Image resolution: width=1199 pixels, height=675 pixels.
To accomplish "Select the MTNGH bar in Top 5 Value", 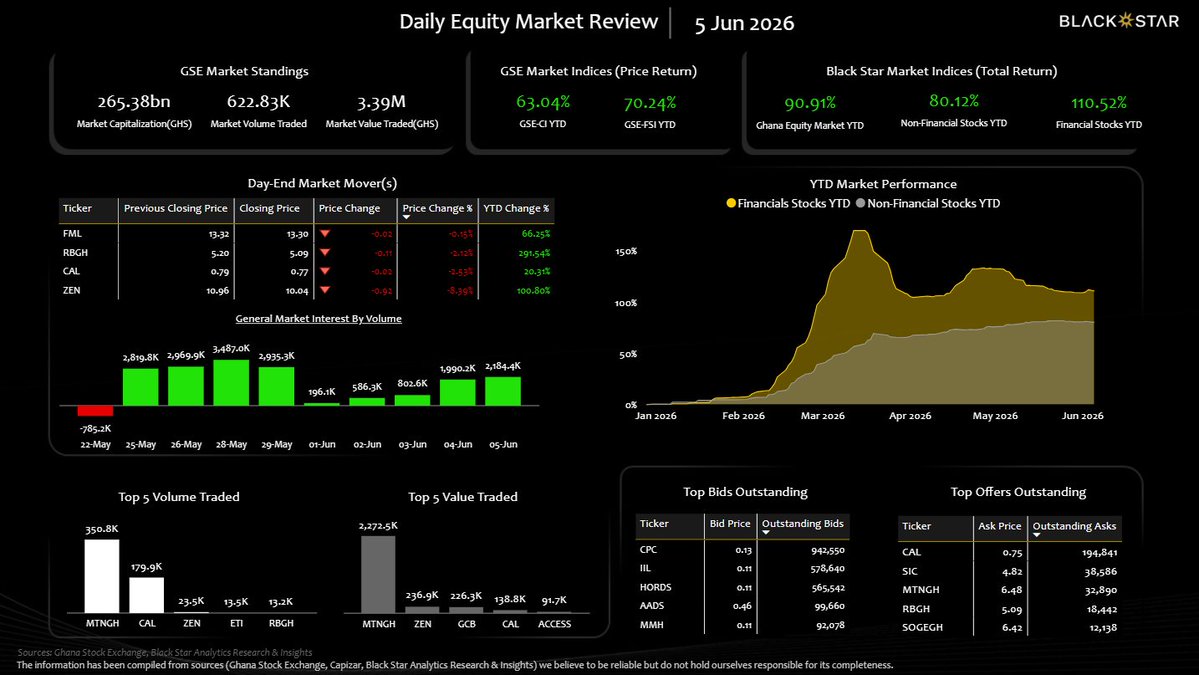I will (x=378, y=574).
